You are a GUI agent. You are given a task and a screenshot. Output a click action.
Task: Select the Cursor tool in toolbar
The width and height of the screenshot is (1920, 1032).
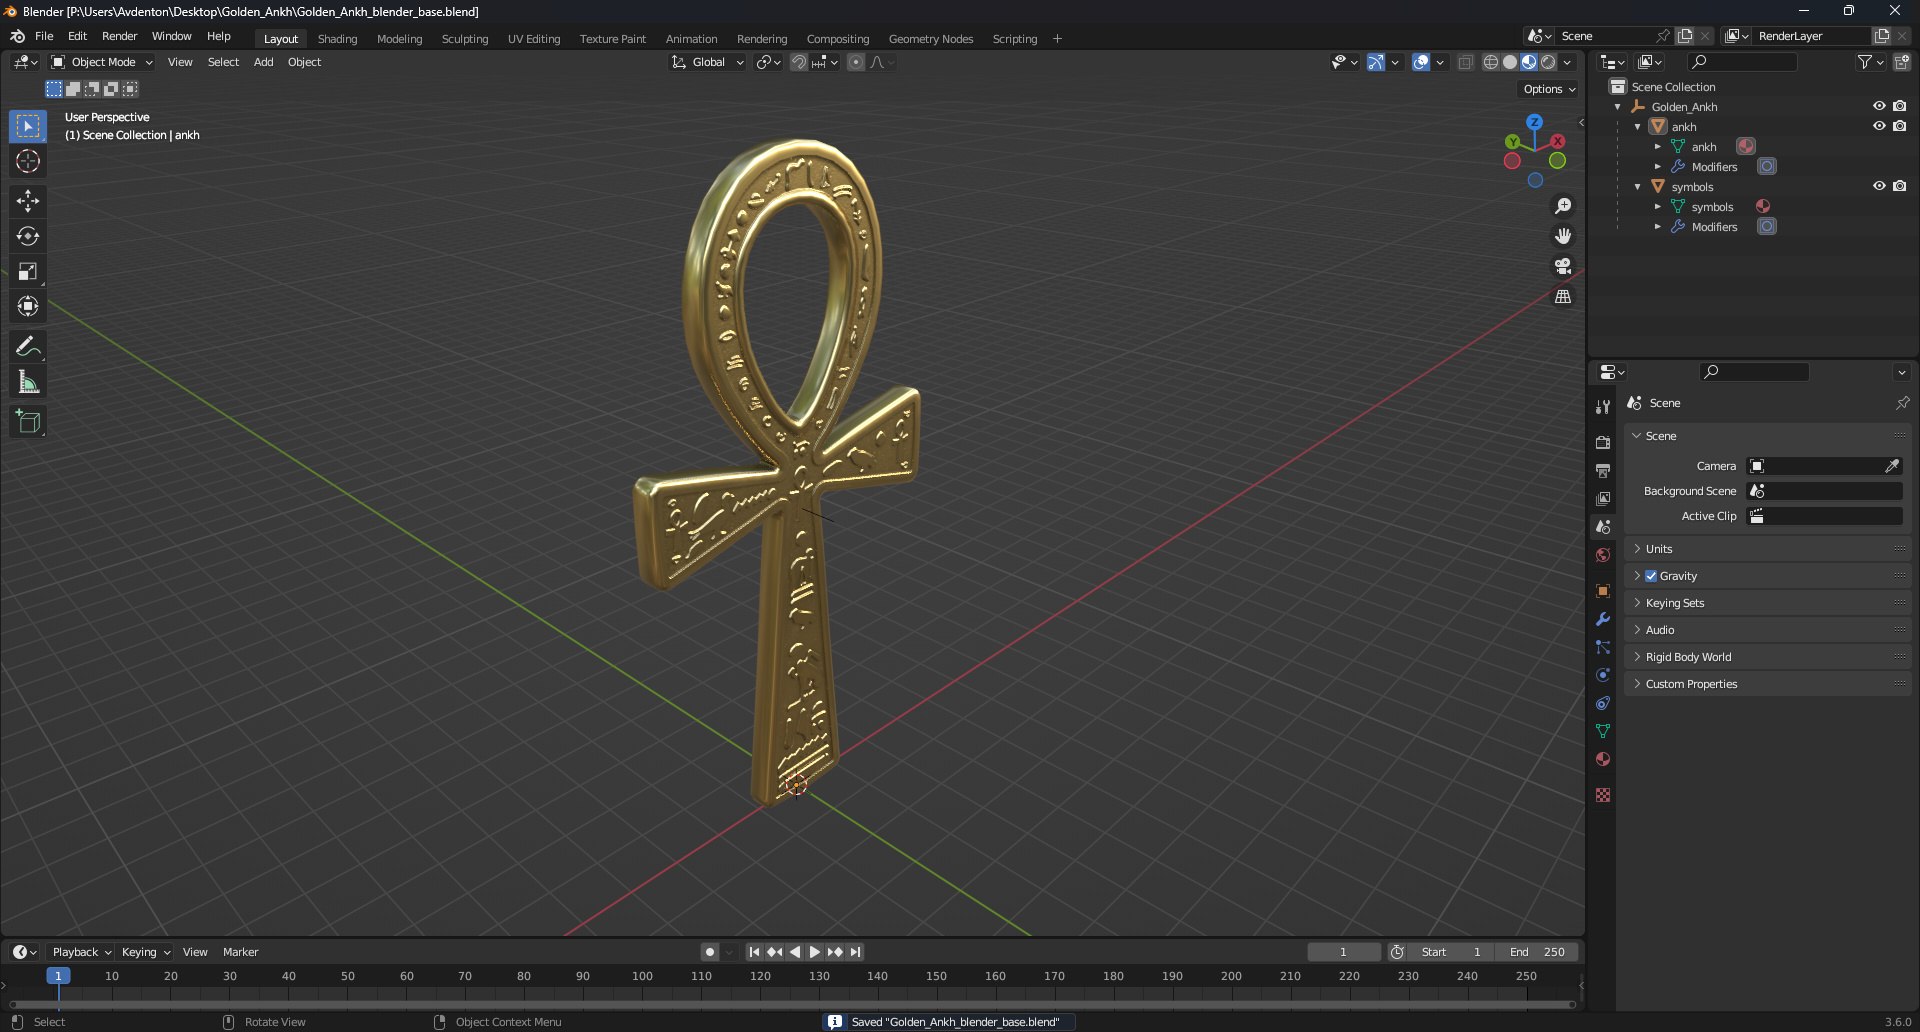point(28,161)
